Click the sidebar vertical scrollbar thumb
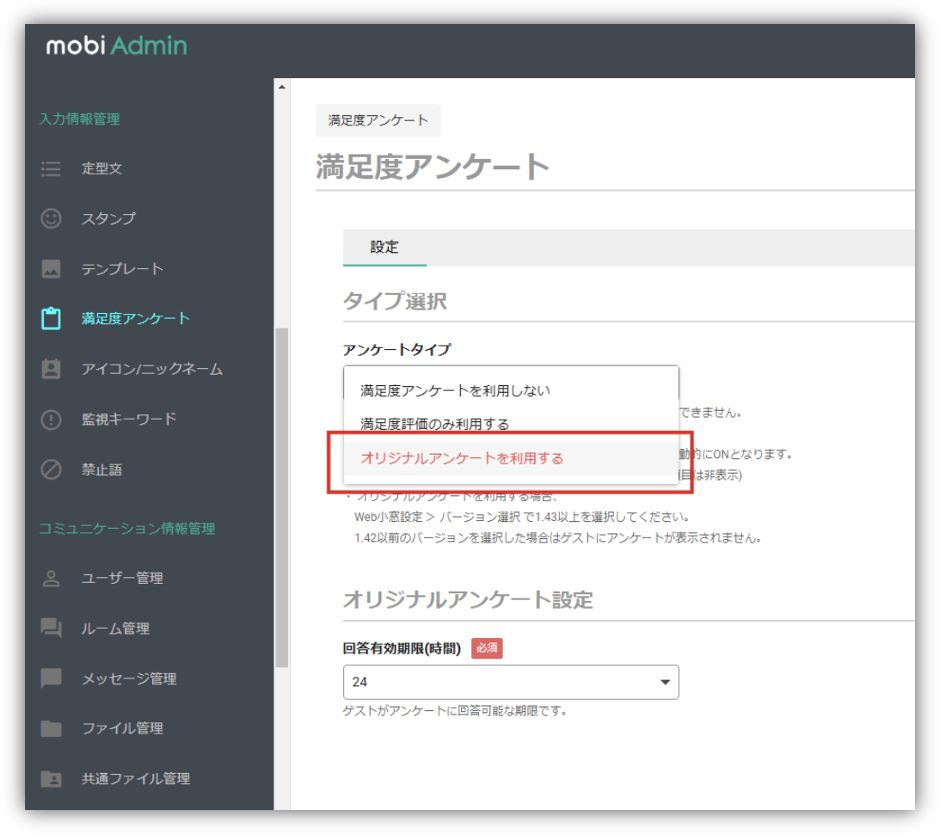This screenshot has width=944, height=838. (282, 497)
